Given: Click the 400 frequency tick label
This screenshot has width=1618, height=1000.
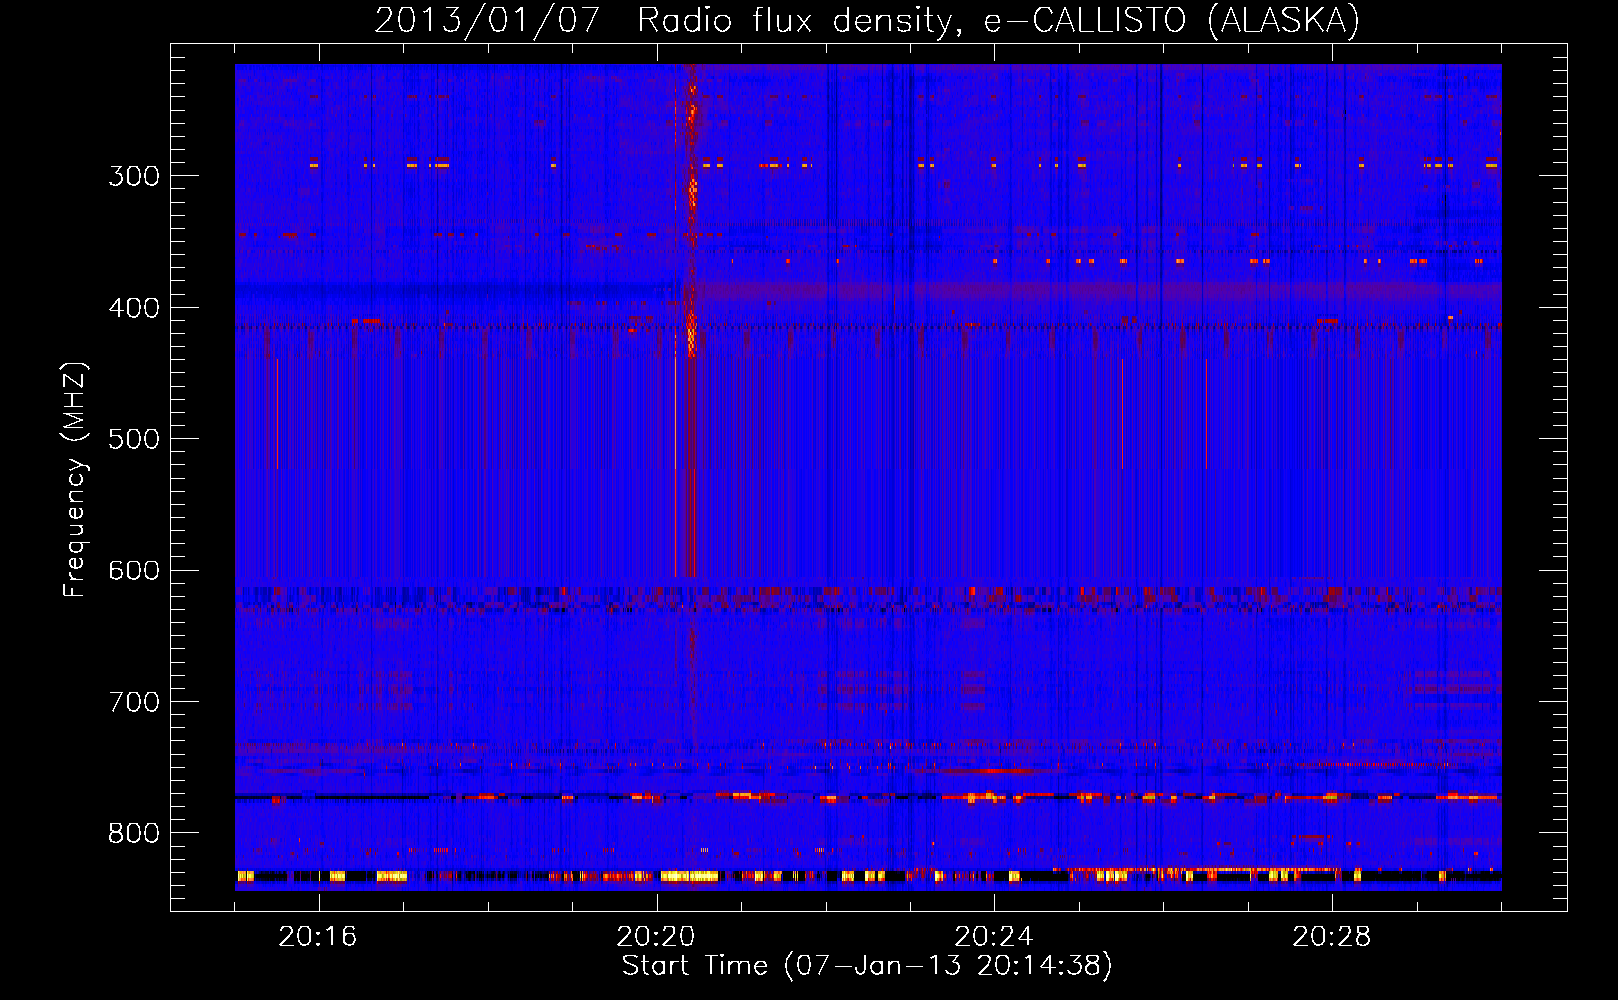Looking at the screenshot, I should pos(134,308).
